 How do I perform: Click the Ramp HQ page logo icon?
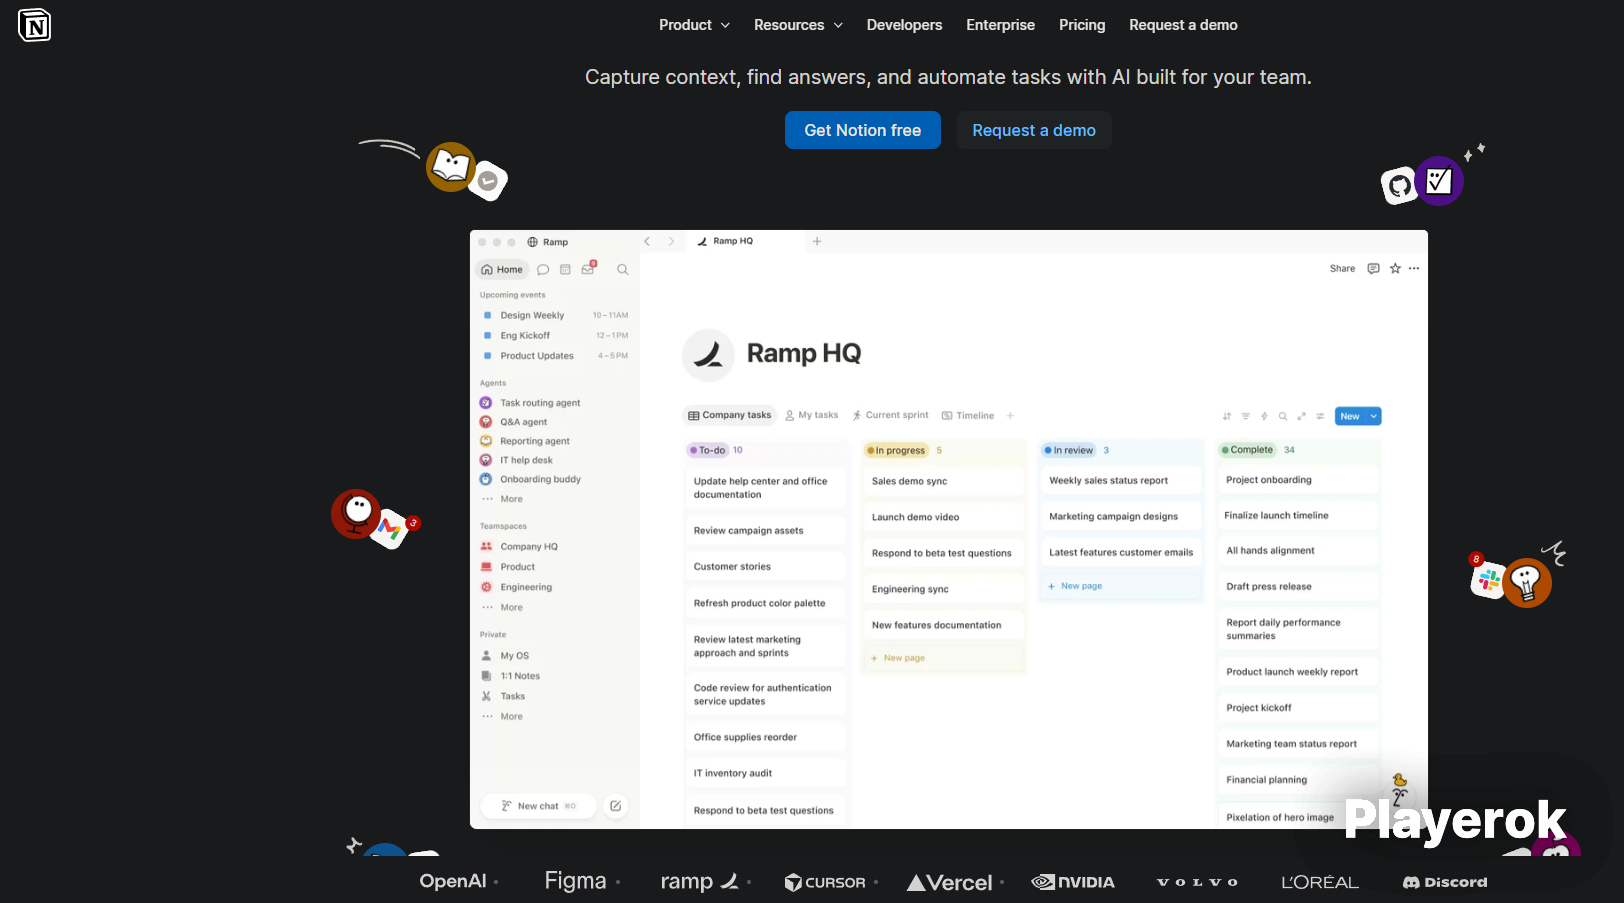point(708,354)
